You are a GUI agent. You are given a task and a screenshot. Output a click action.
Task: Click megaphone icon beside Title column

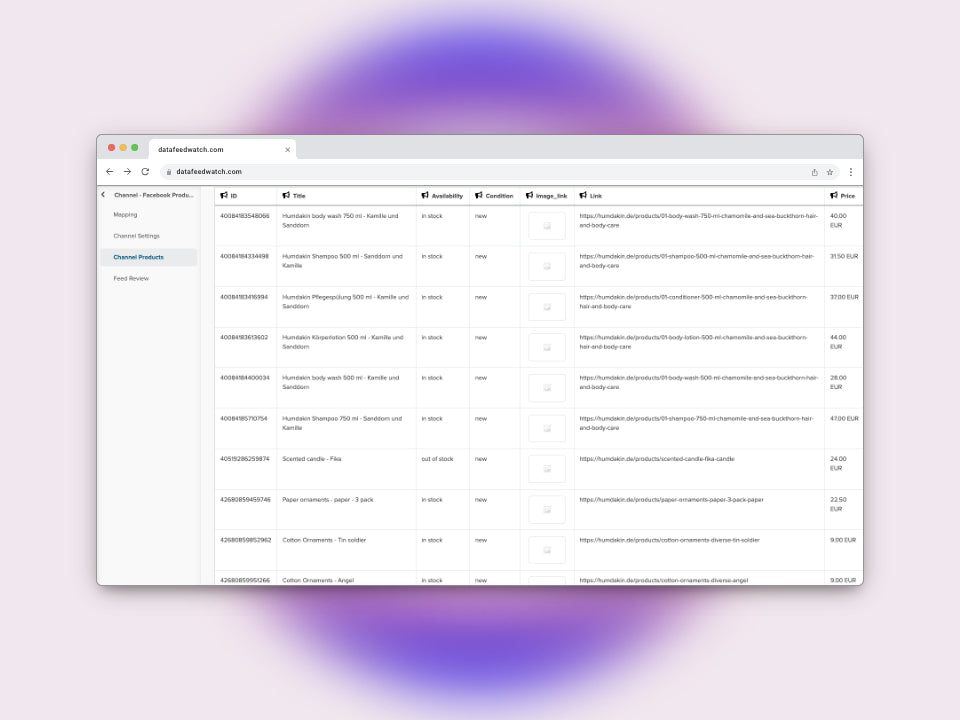tap(286, 196)
